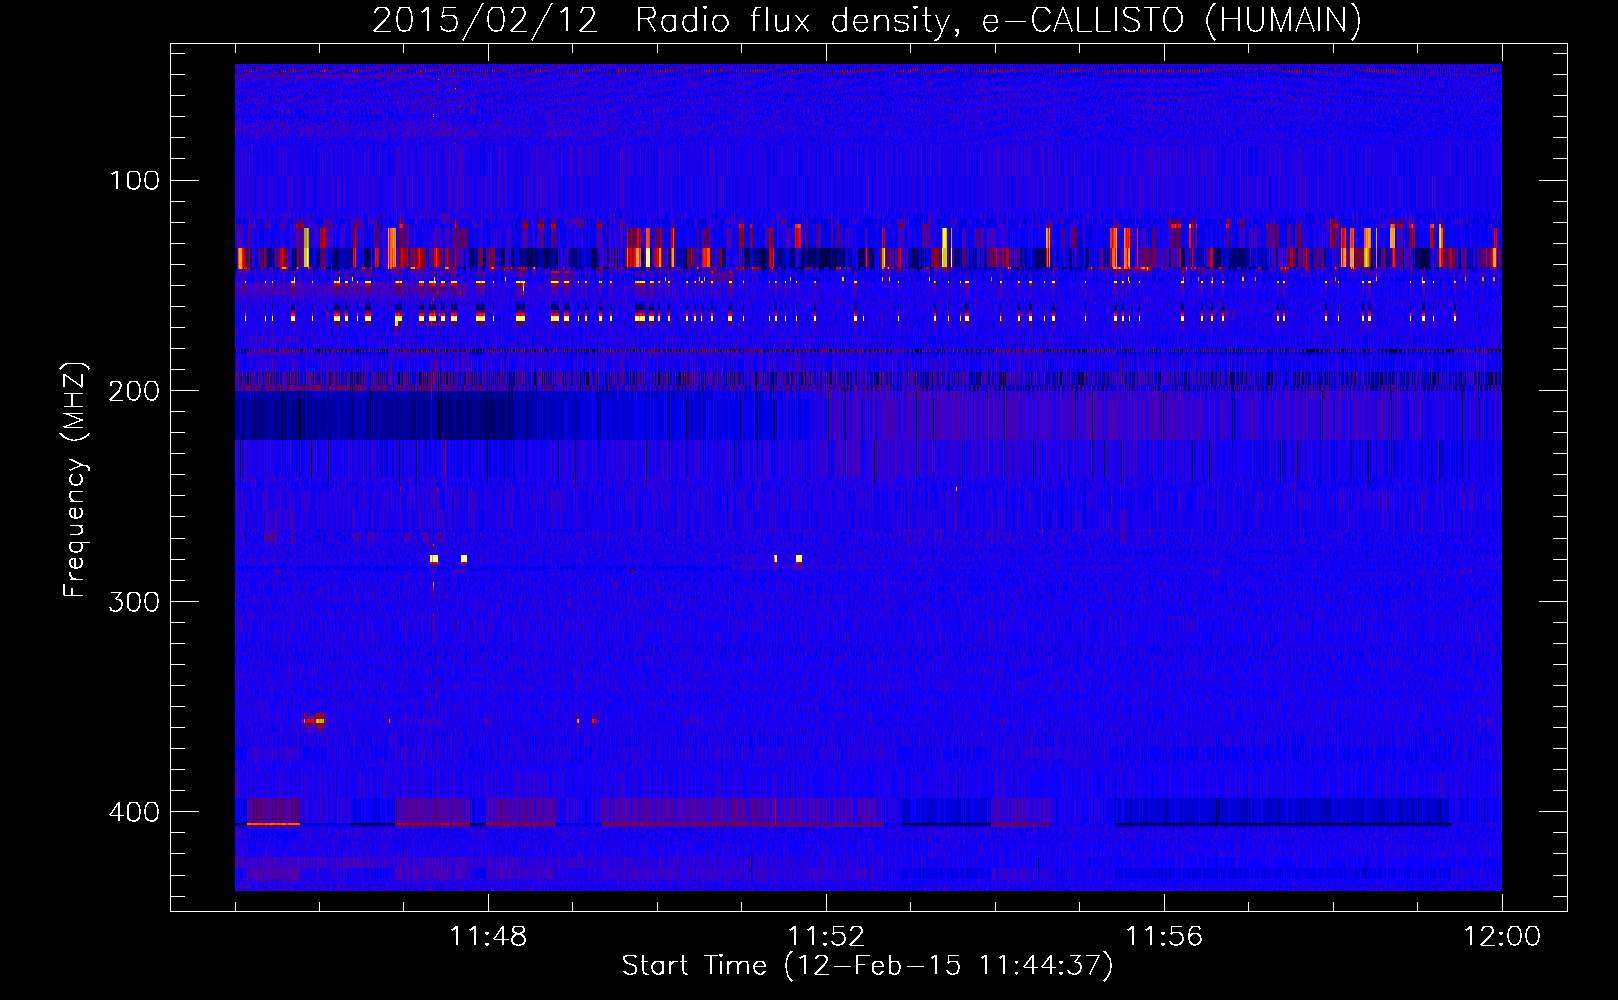
Task: Click the 200 frequency tick label
Action: (x=134, y=391)
